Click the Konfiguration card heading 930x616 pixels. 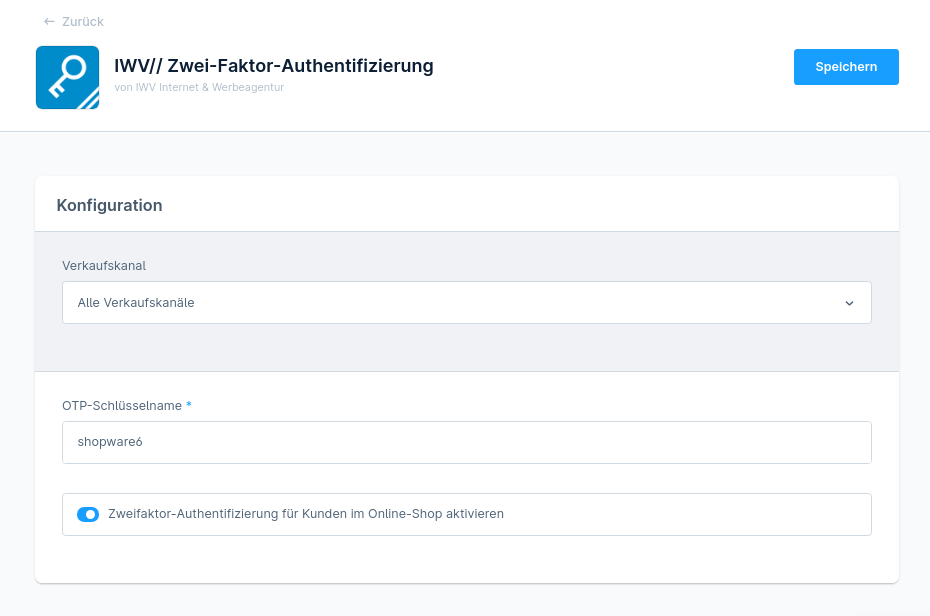pos(109,205)
